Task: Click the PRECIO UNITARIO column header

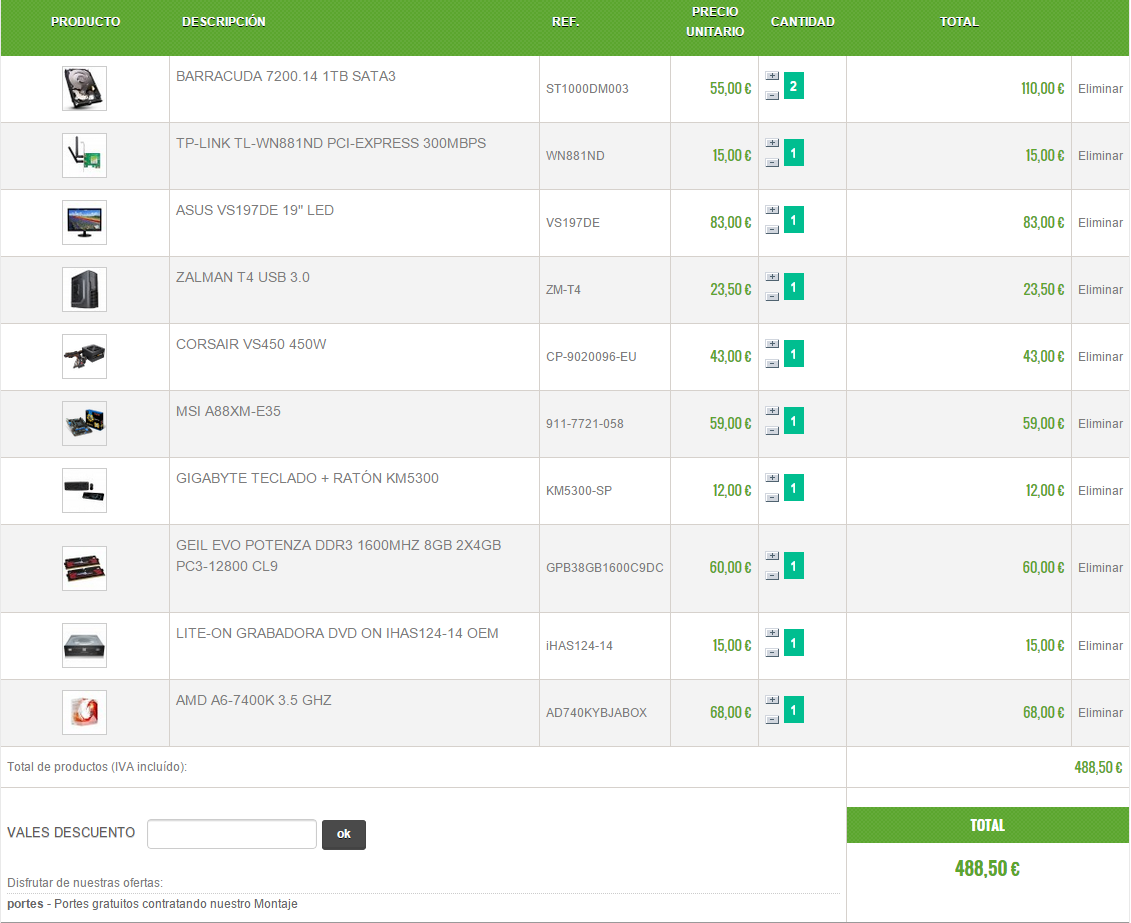Action: coord(715,22)
